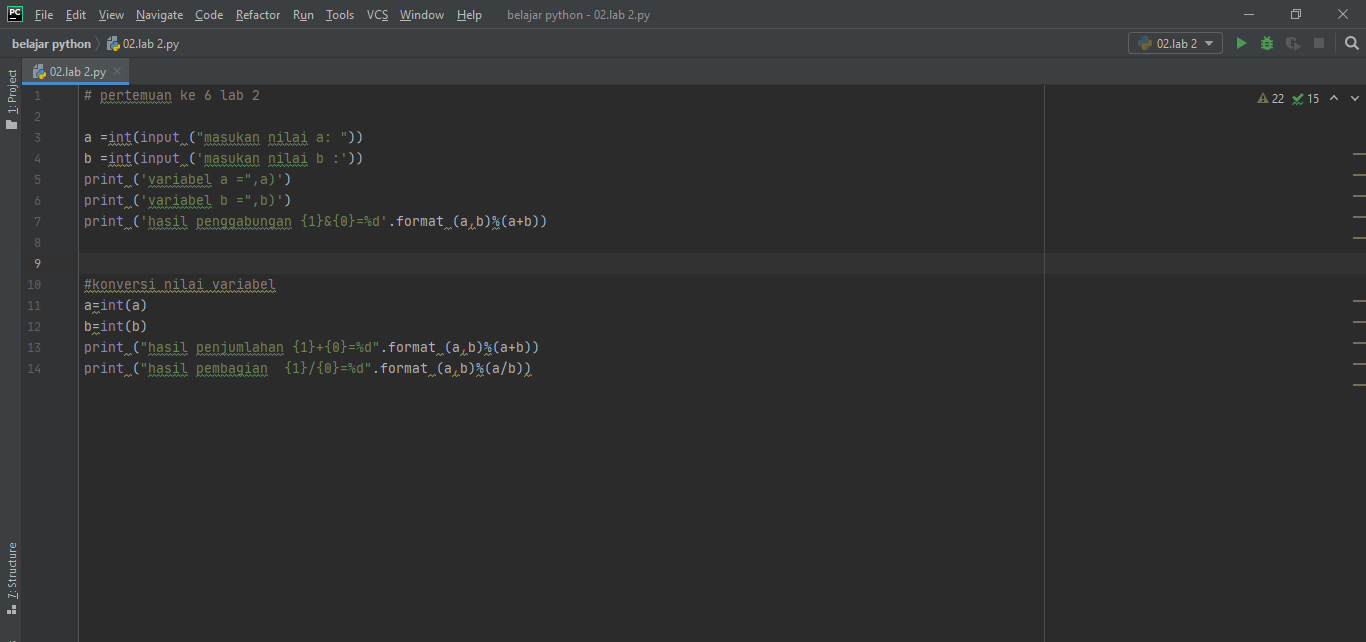Open the Refactor menu

coord(257,14)
